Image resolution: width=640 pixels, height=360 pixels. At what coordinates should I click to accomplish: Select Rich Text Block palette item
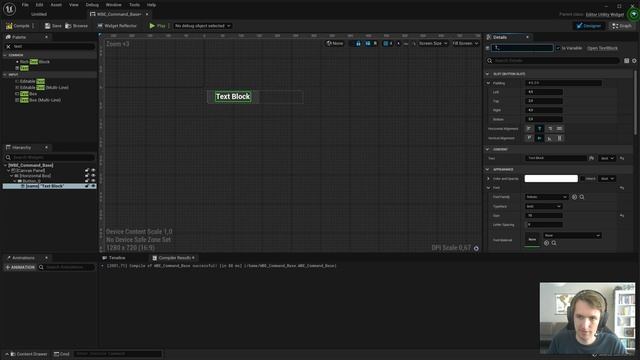34,62
